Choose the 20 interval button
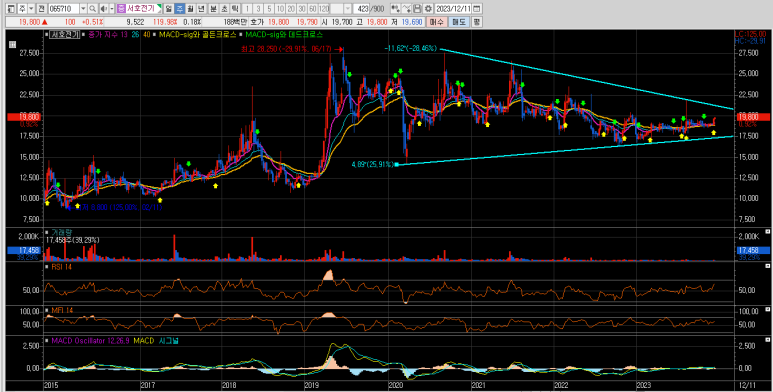Image resolution: width=773 pixels, height=392 pixels. pyautogui.click(x=291, y=9)
